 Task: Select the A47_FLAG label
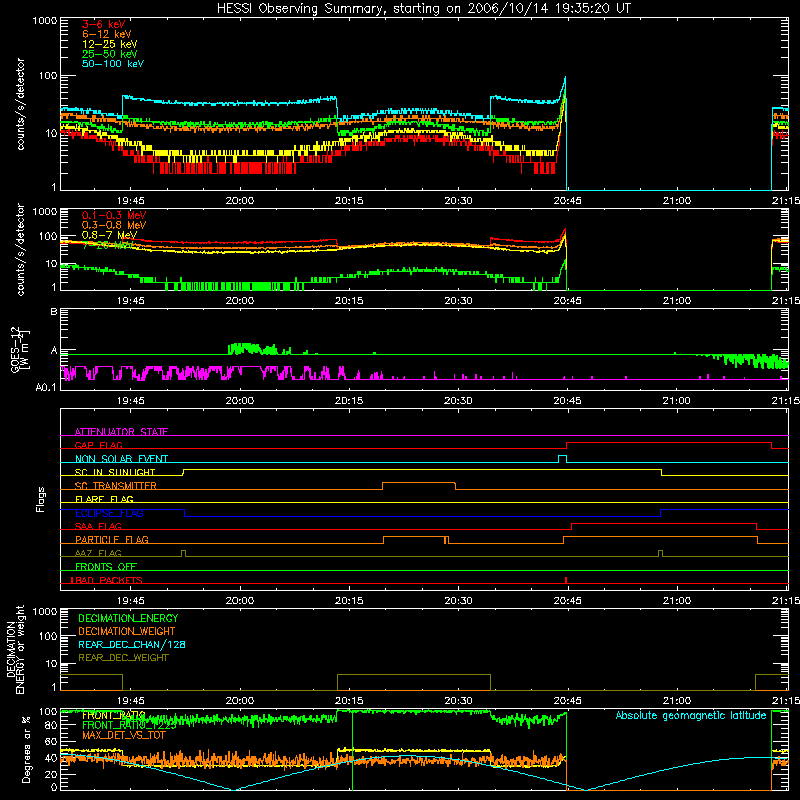coord(98,553)
